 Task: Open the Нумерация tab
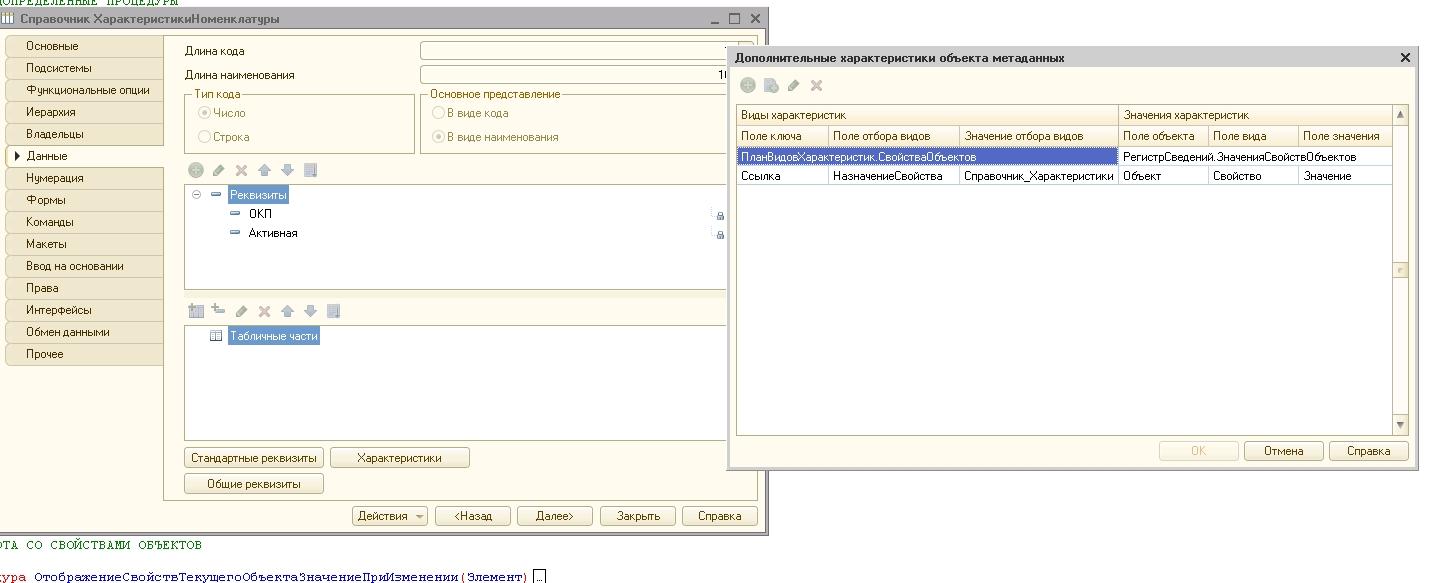pos(84,178)
